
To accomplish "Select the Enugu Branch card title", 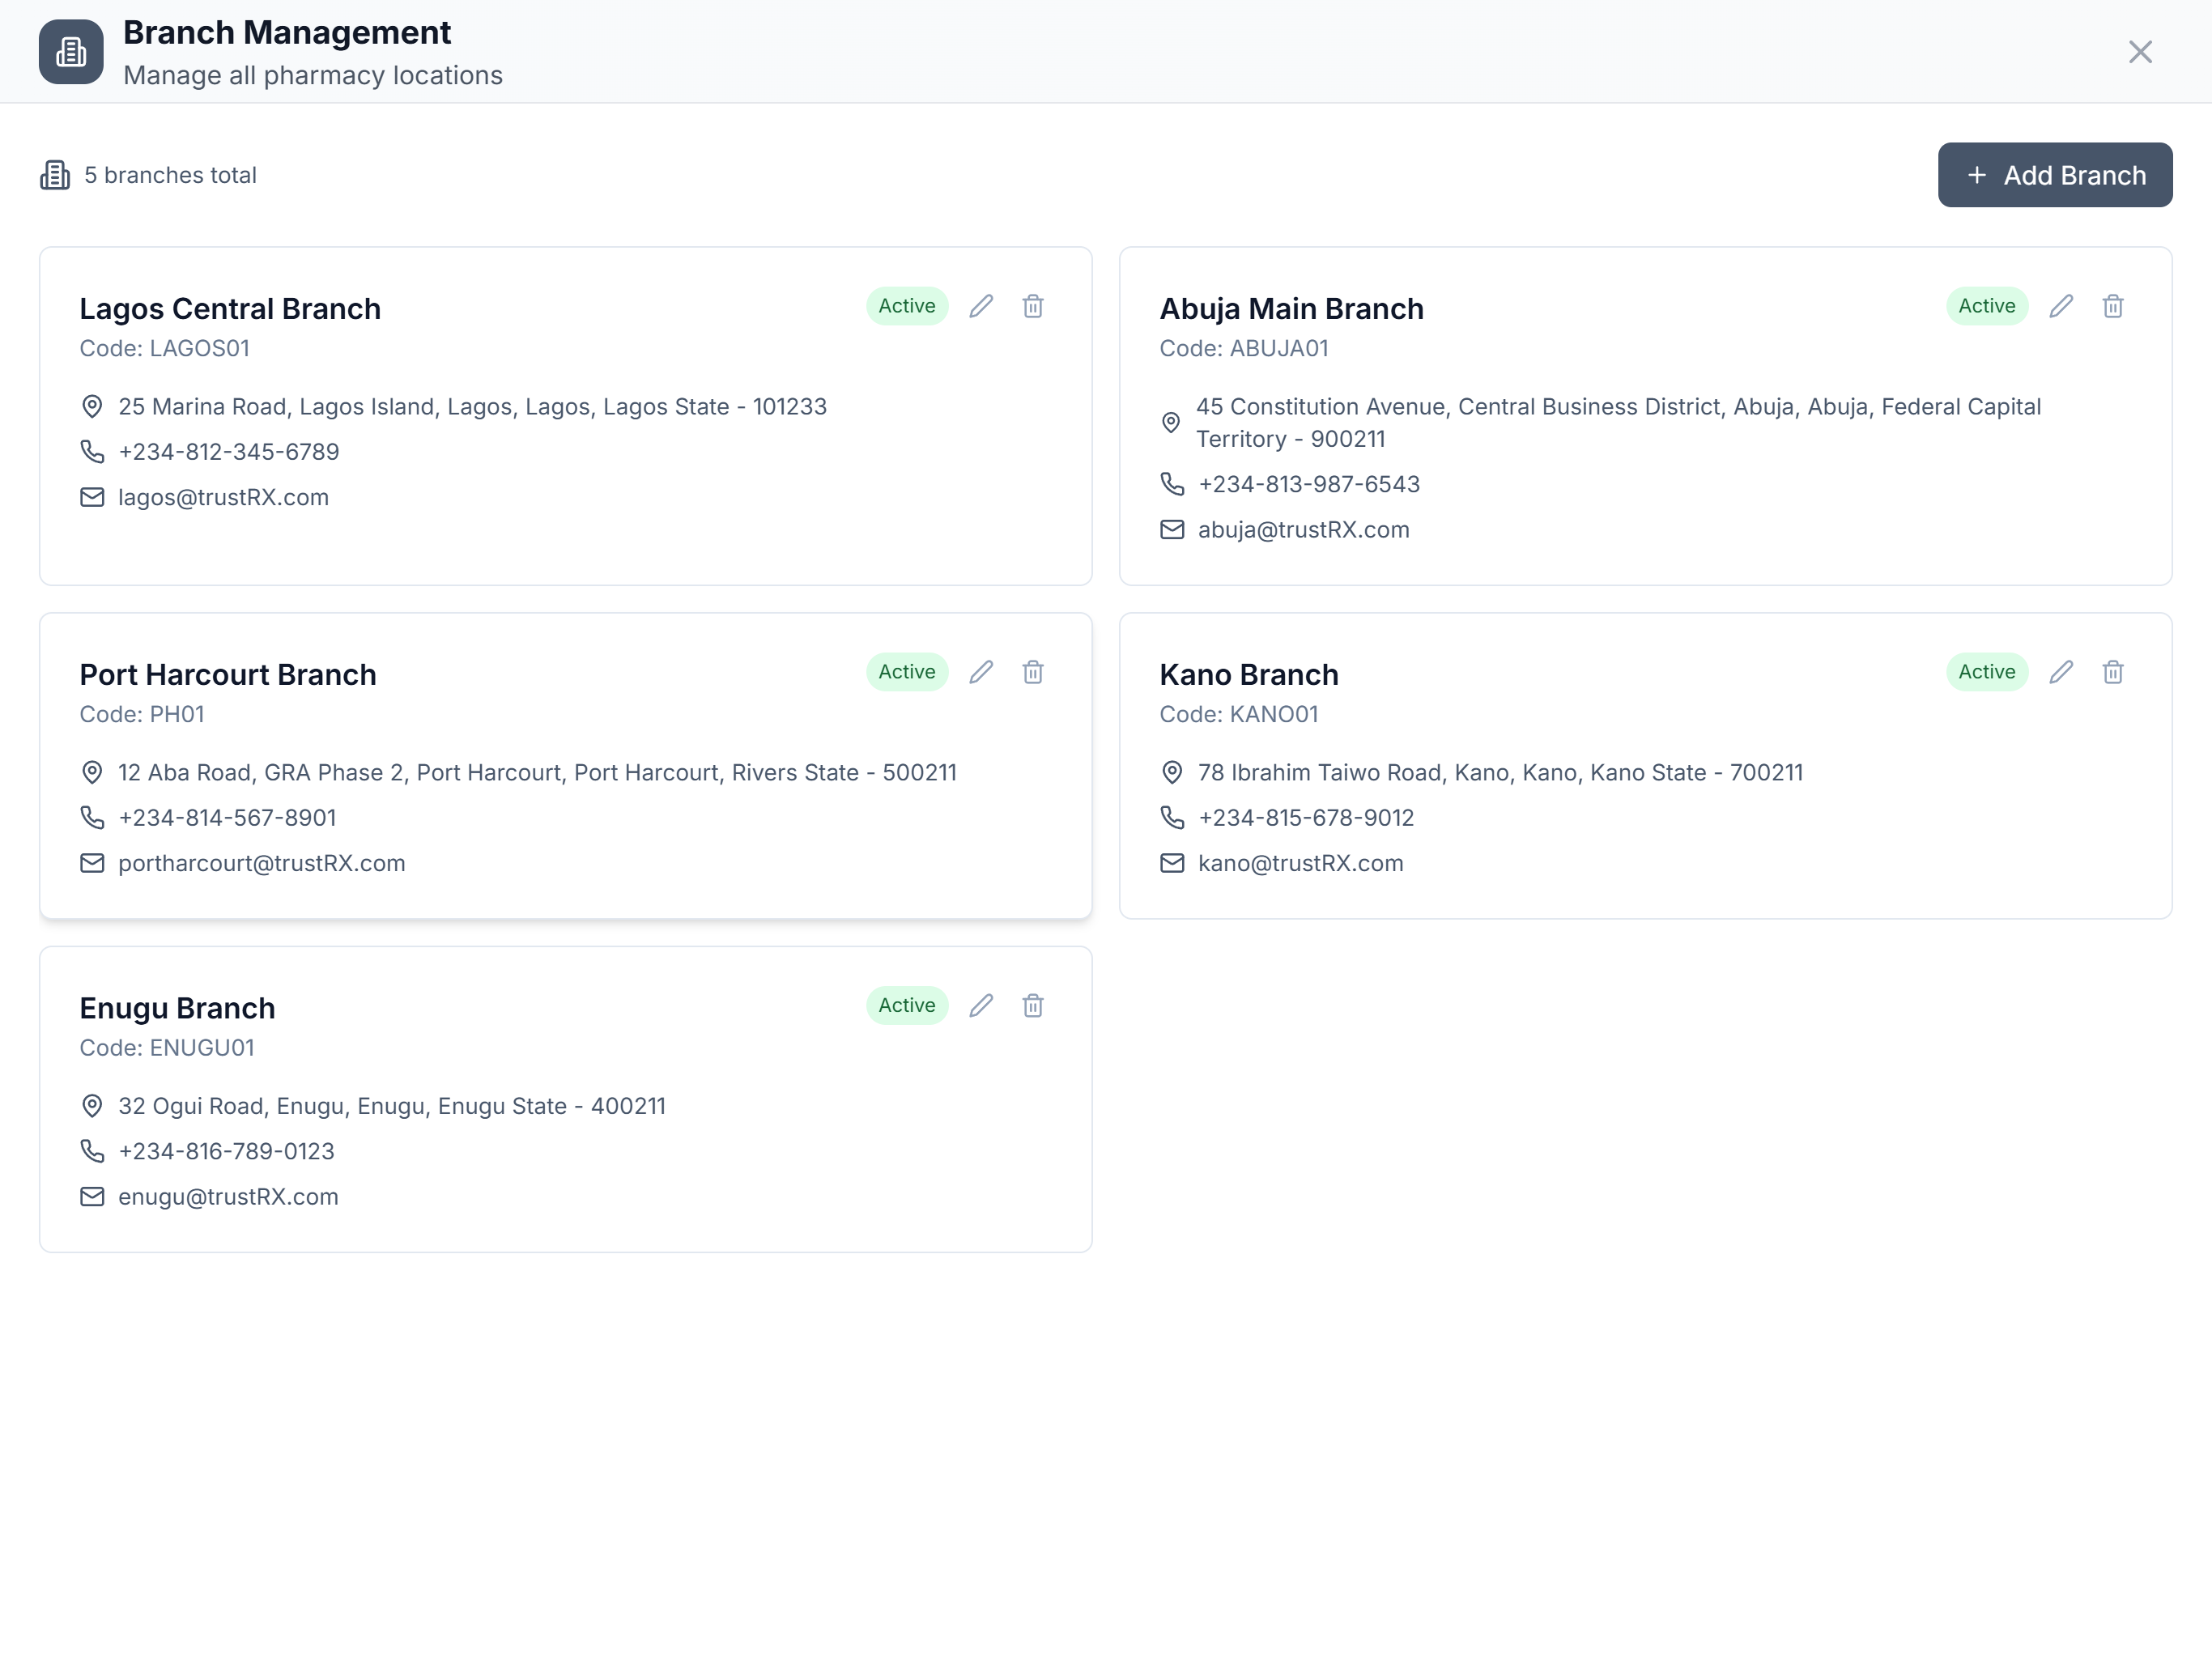I will click(177, 1008).
